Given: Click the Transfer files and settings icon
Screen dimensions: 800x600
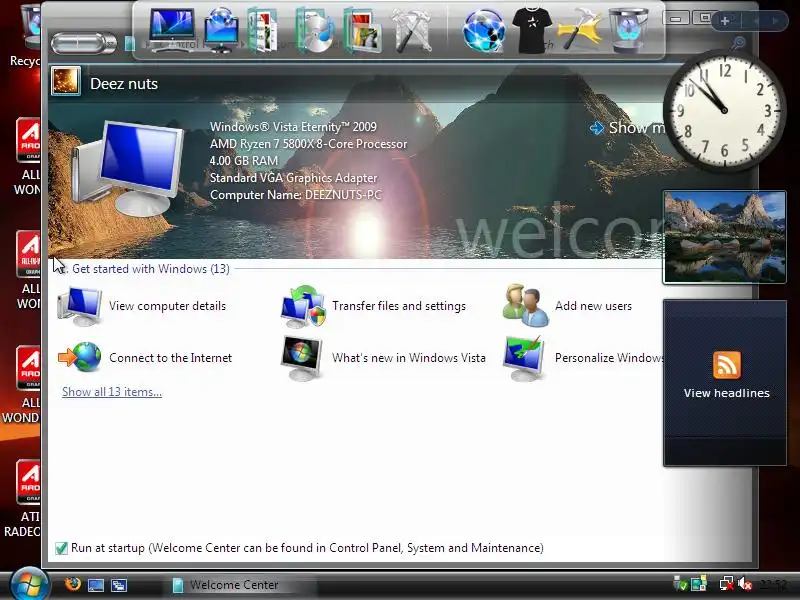Looking at the screenshot, I should (x=303, y=306).
